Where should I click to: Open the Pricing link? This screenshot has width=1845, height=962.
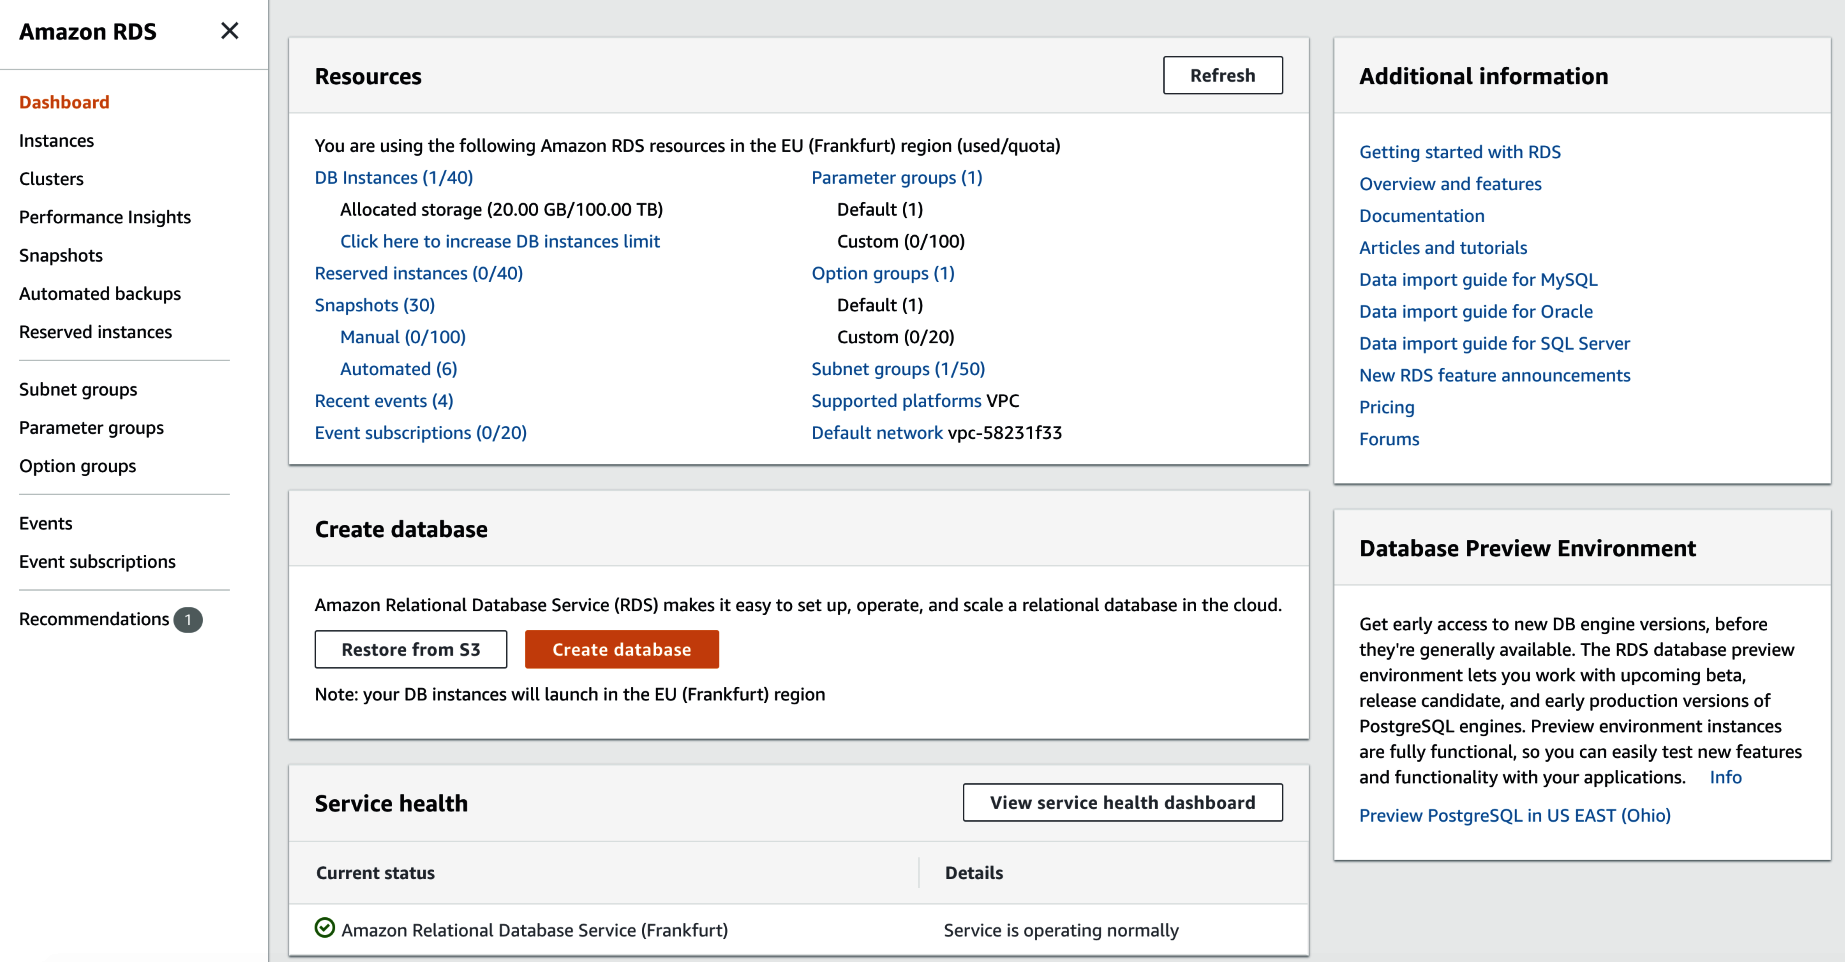(1386, 408)
